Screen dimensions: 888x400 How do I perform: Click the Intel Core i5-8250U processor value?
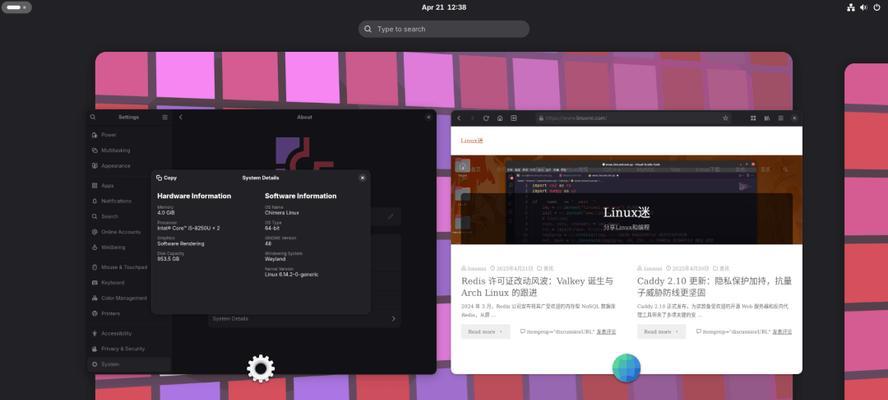pos(189,228)
